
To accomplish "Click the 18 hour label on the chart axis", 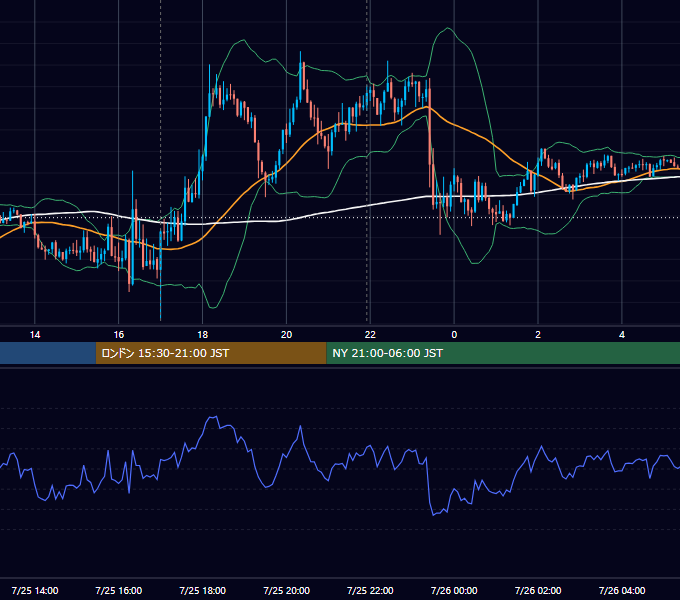I will 203,335.
